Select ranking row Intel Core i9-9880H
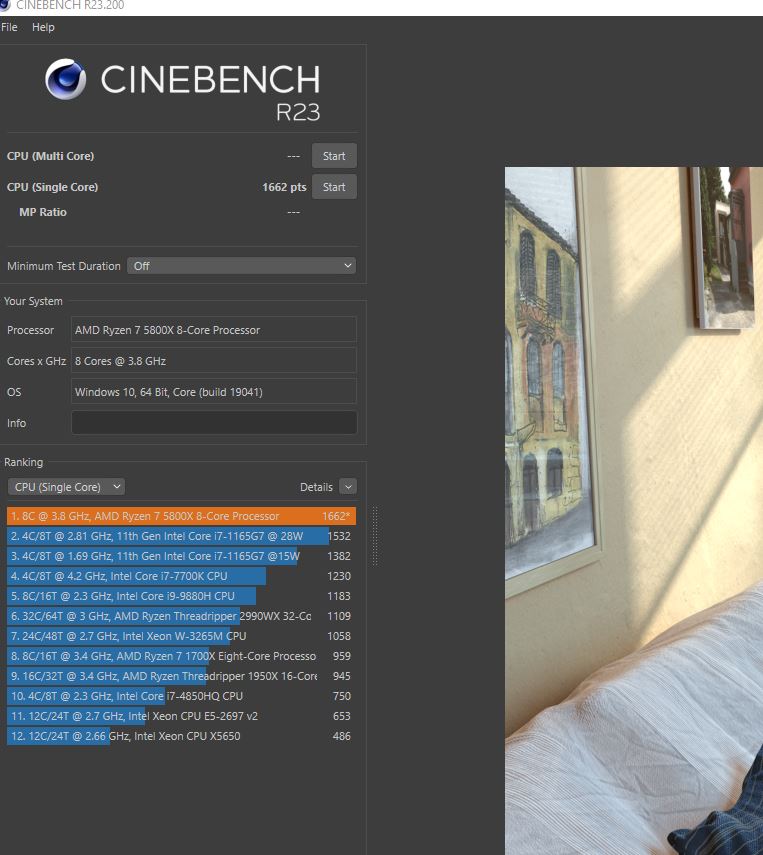 coord(181,596)
